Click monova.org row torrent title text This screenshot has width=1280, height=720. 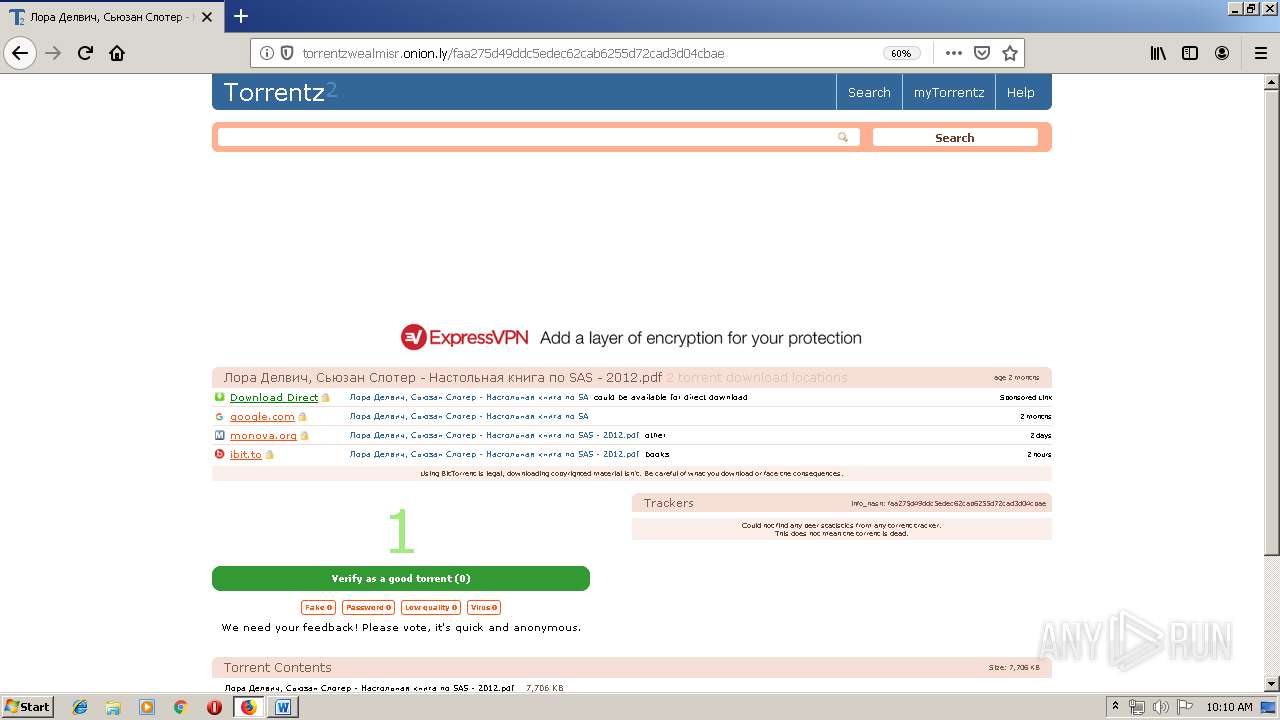494,435
